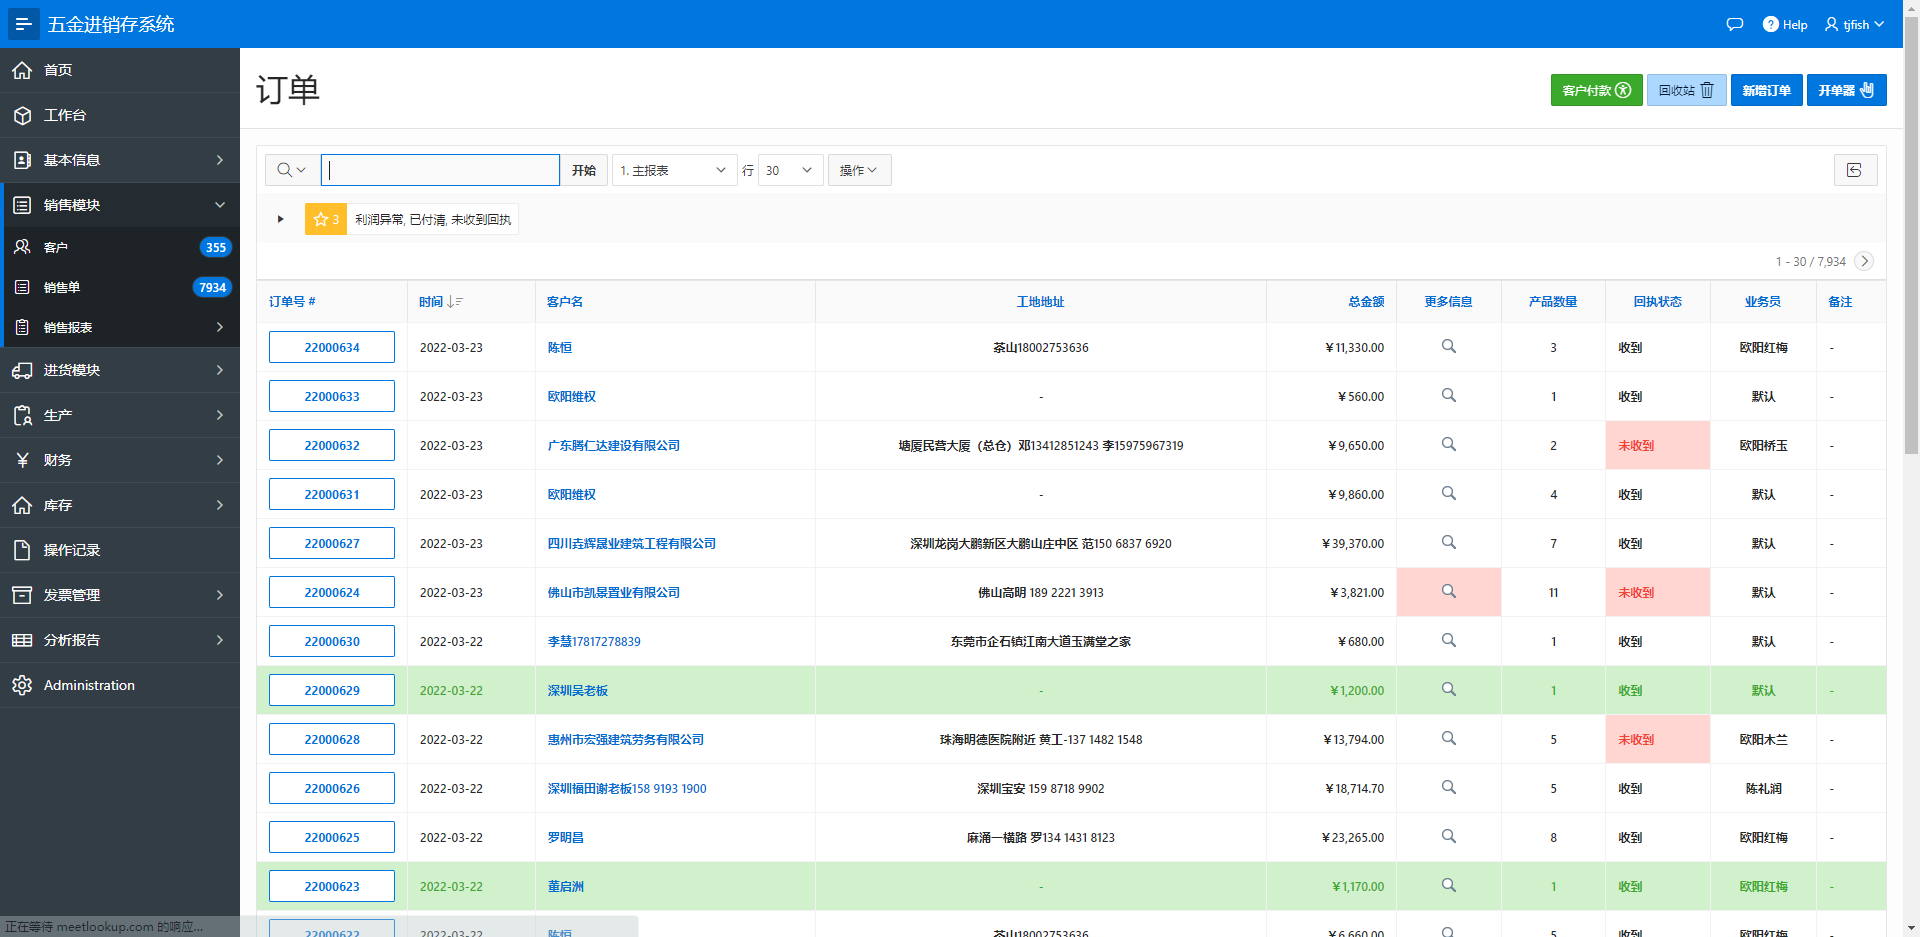
Task: Open the chat message bubble icon
Action: [x=1735, y=24]
